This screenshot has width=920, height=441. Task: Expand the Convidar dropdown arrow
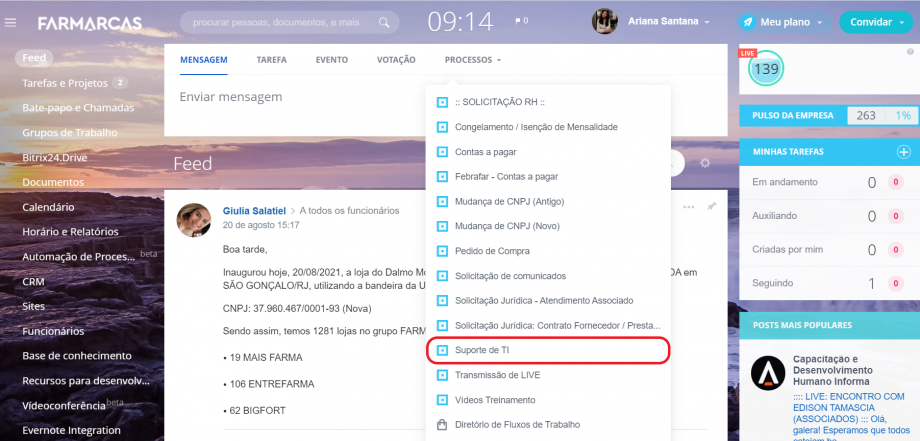click(x=900, y=21)
